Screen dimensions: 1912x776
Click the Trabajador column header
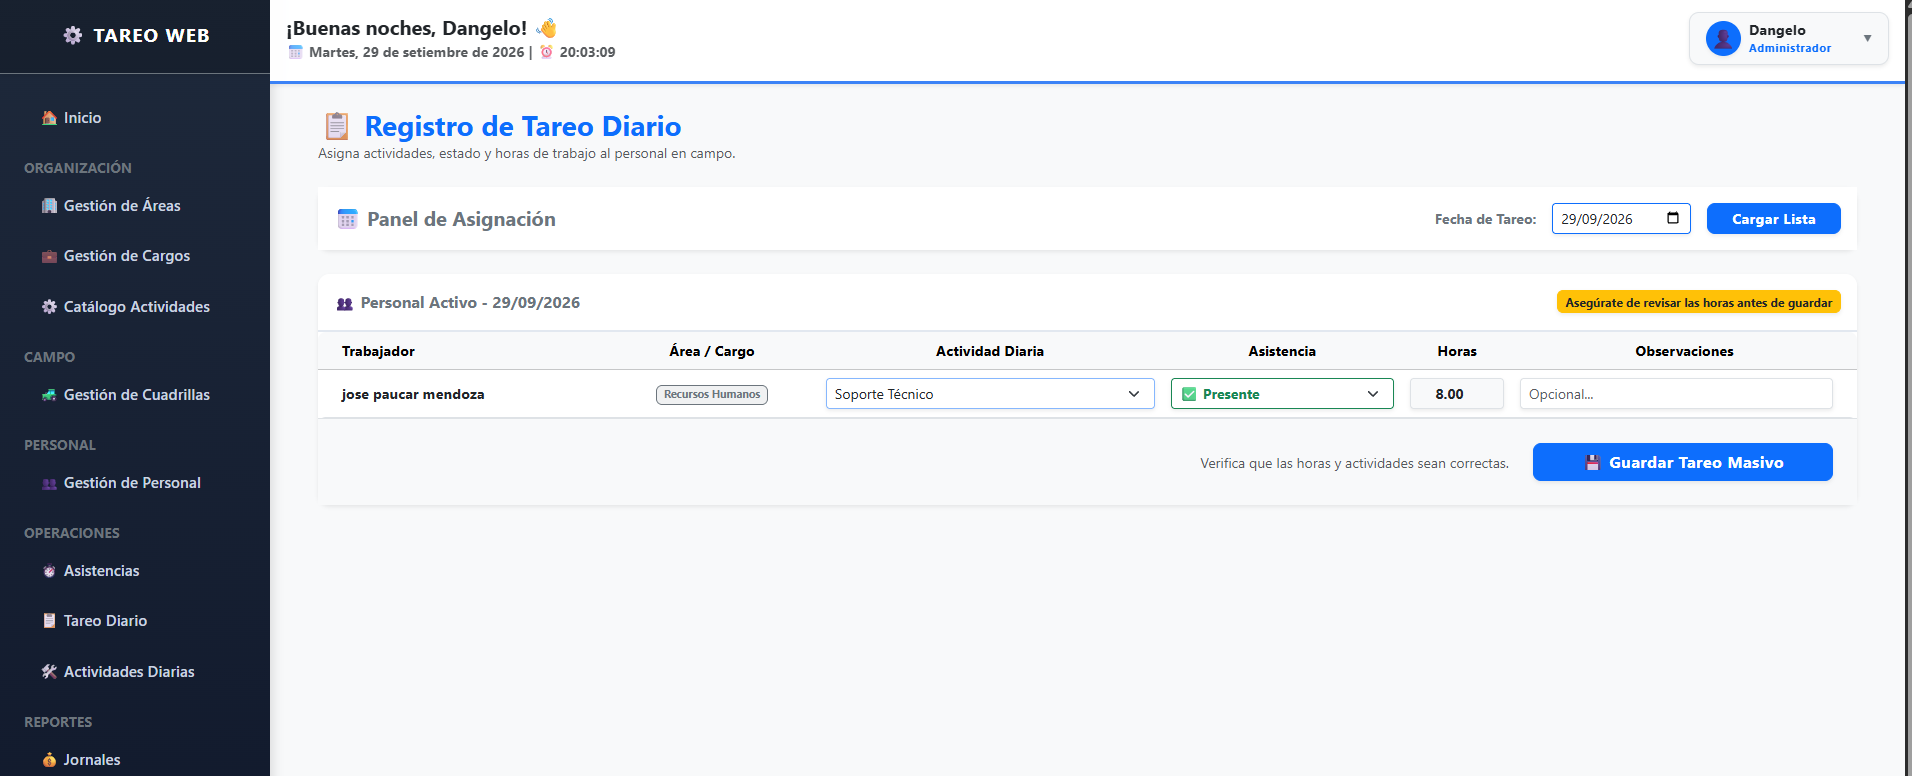pyautogui.click(x=378, y=351)
